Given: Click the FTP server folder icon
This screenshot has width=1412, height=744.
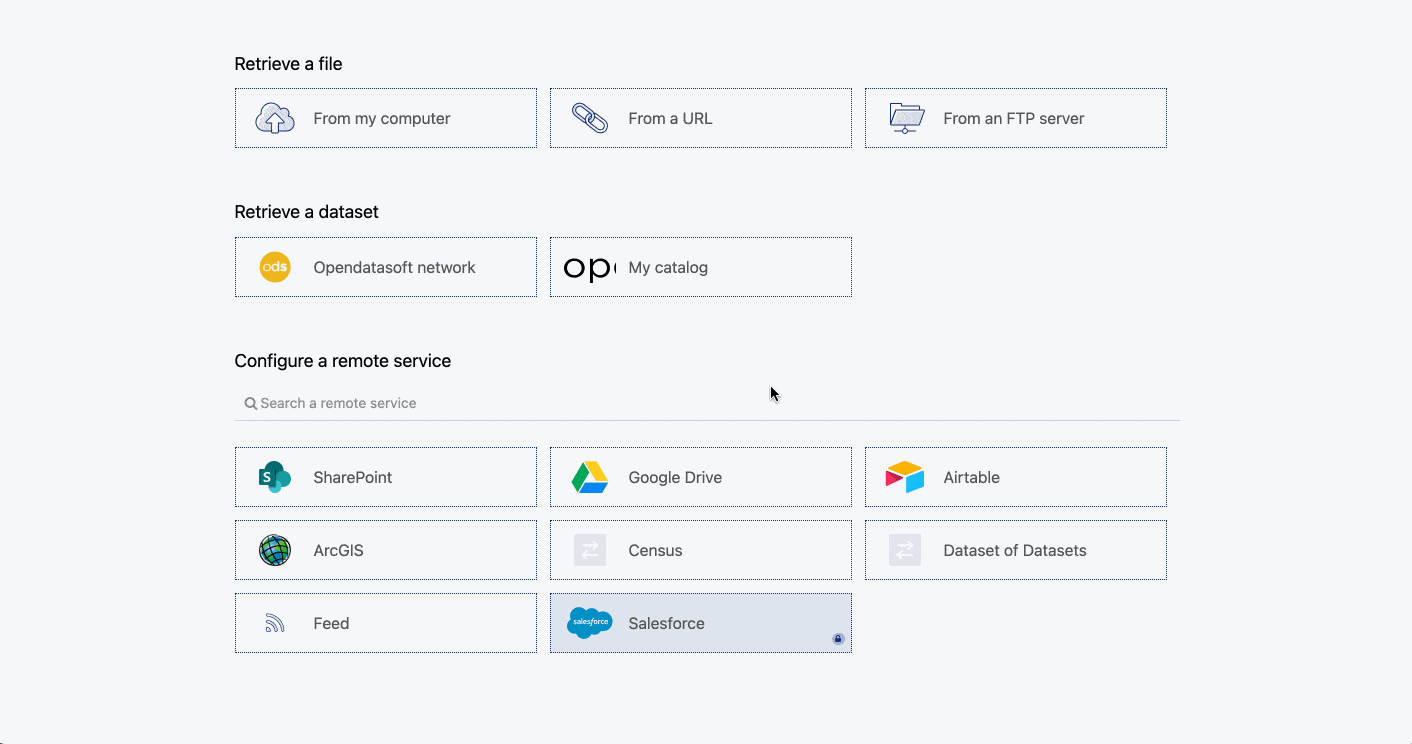Looking at the screenshot, I should tap(906, 118).
